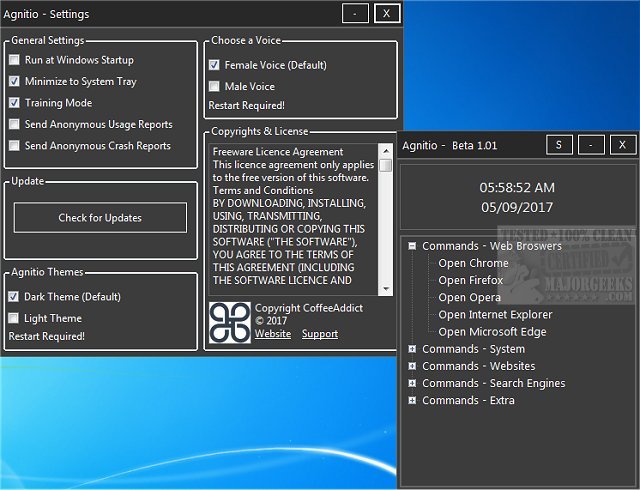Image resolution: width=640 pixels, height=490 pixels.
Task: Collapse Commands - Web Broswers node
Action: (412, 246)
